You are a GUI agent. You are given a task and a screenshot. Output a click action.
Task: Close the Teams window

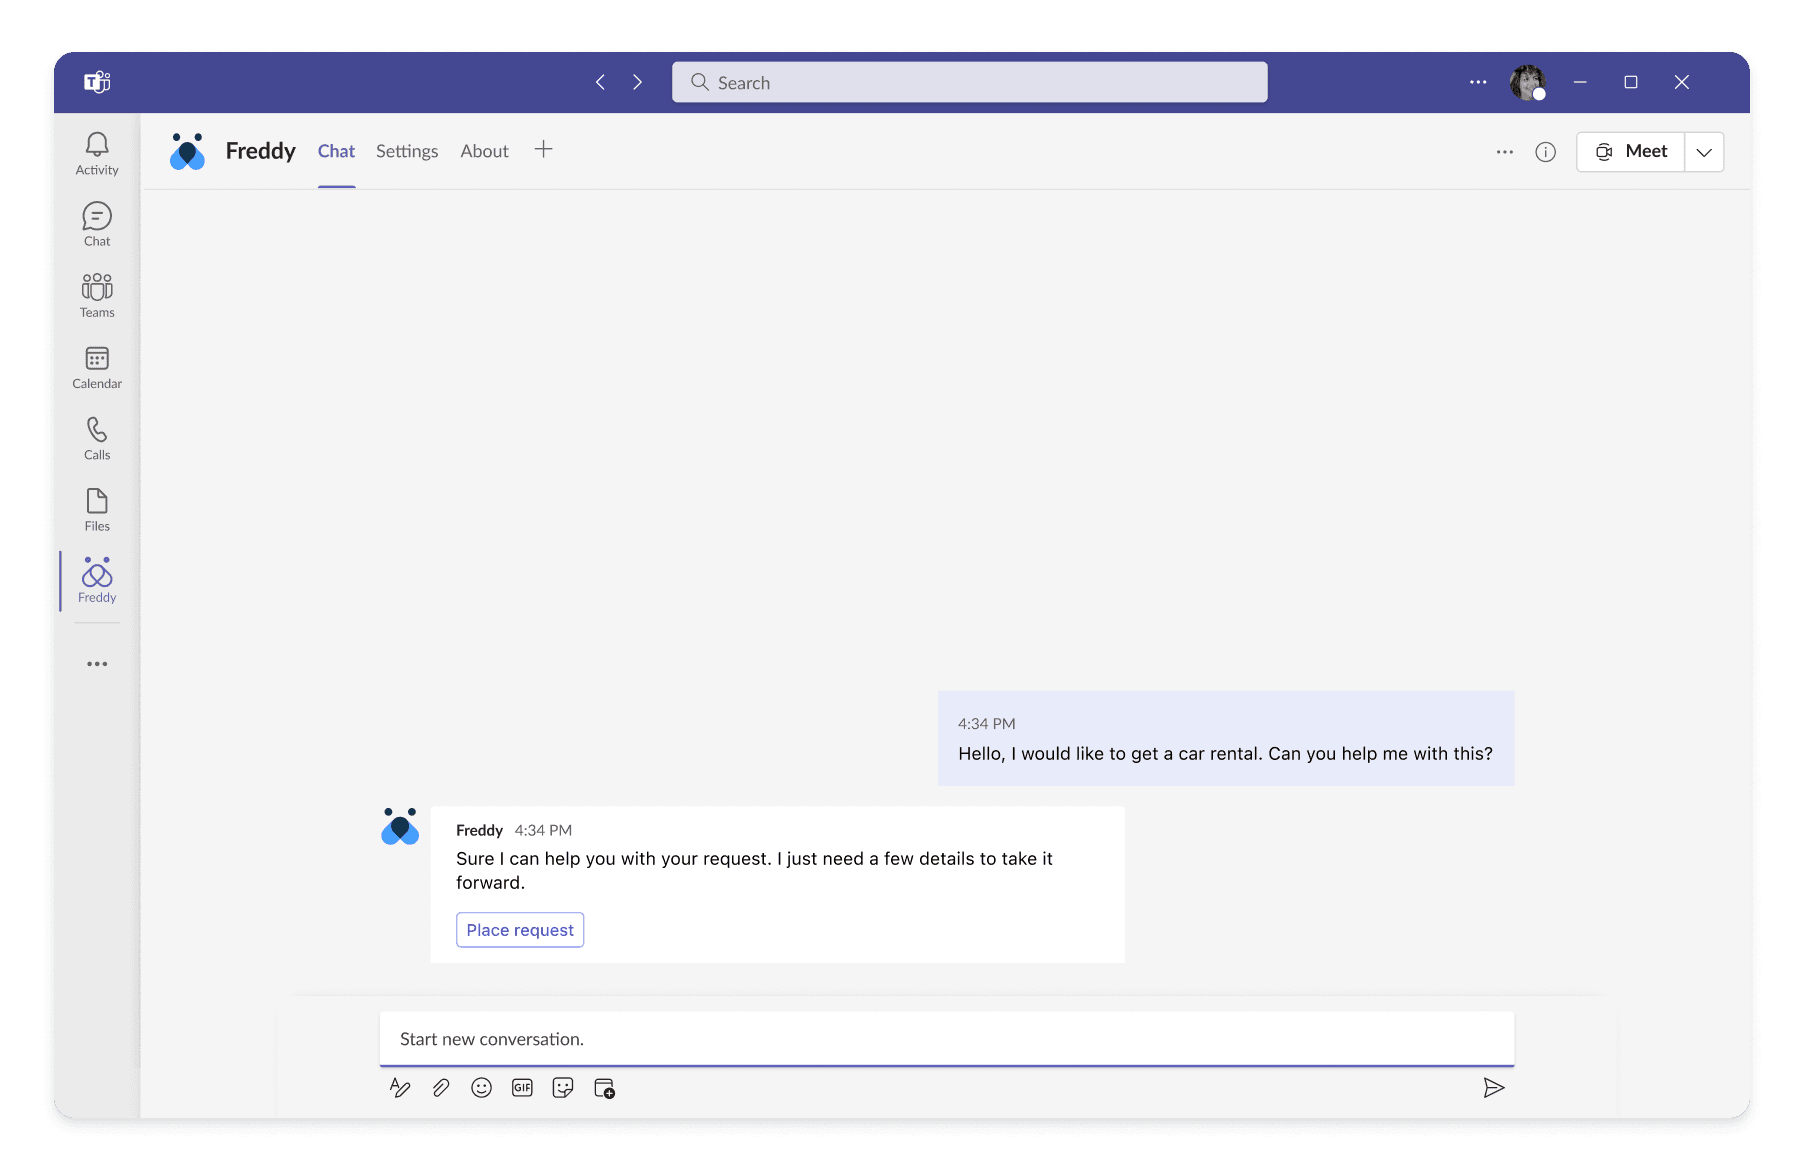click(x=1682, y=82)
